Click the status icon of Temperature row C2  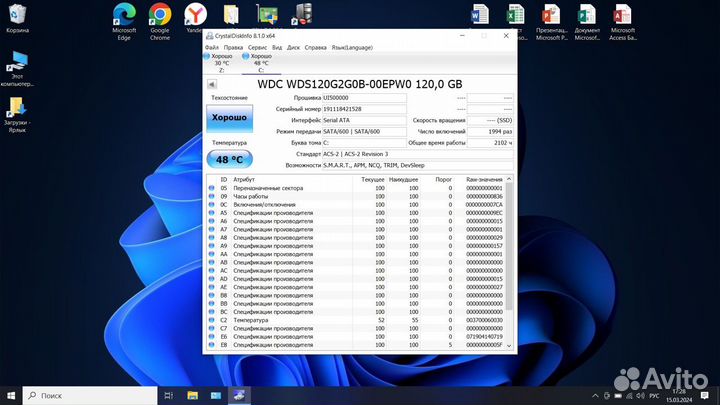(211, 320)
